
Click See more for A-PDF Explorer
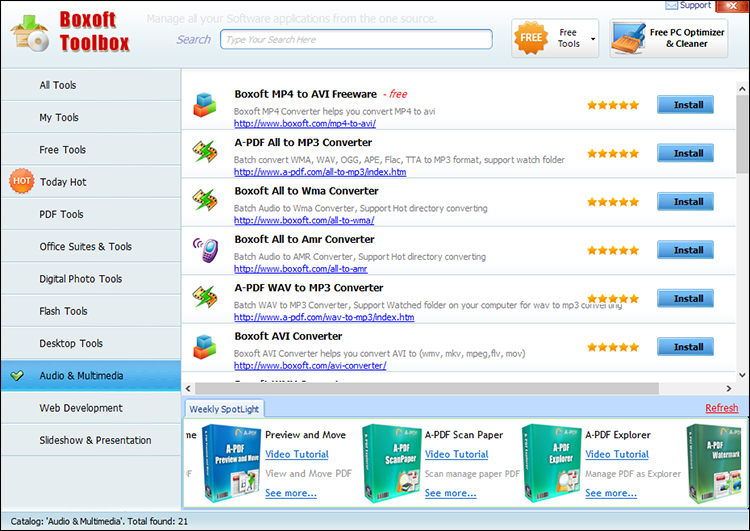coord(611,493)
